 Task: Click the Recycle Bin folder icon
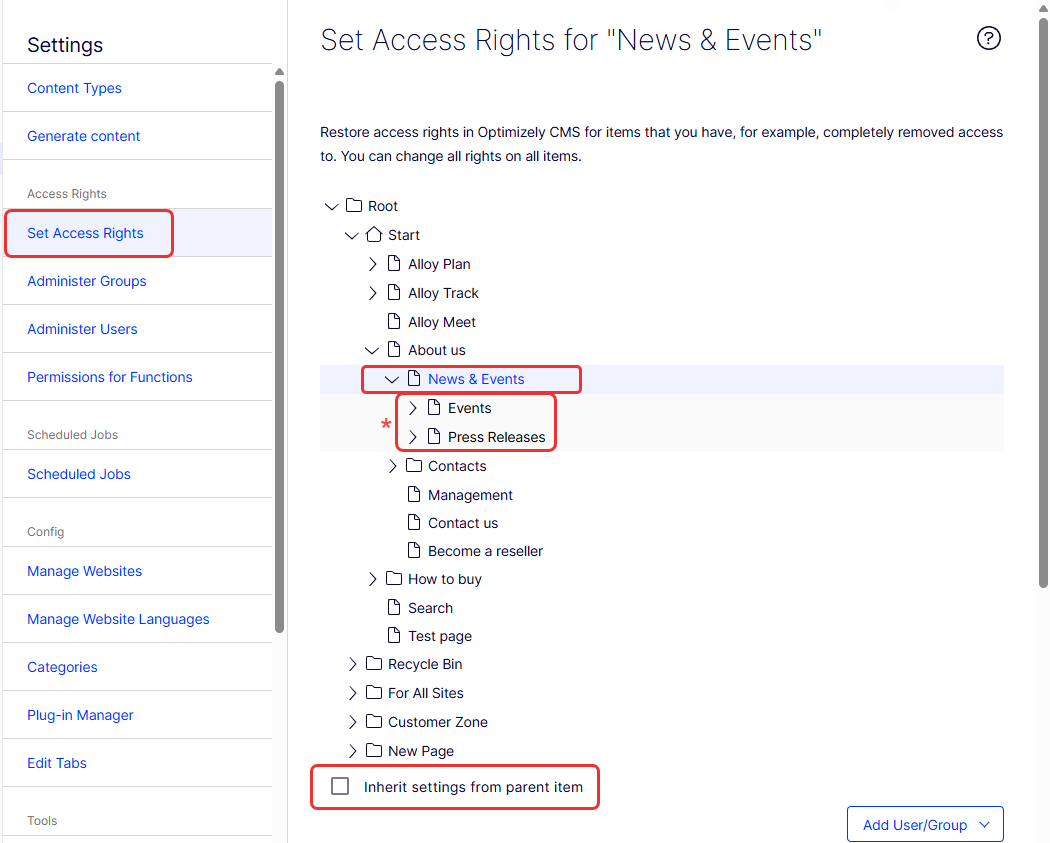pyautogui.click(x=374, y=664)
